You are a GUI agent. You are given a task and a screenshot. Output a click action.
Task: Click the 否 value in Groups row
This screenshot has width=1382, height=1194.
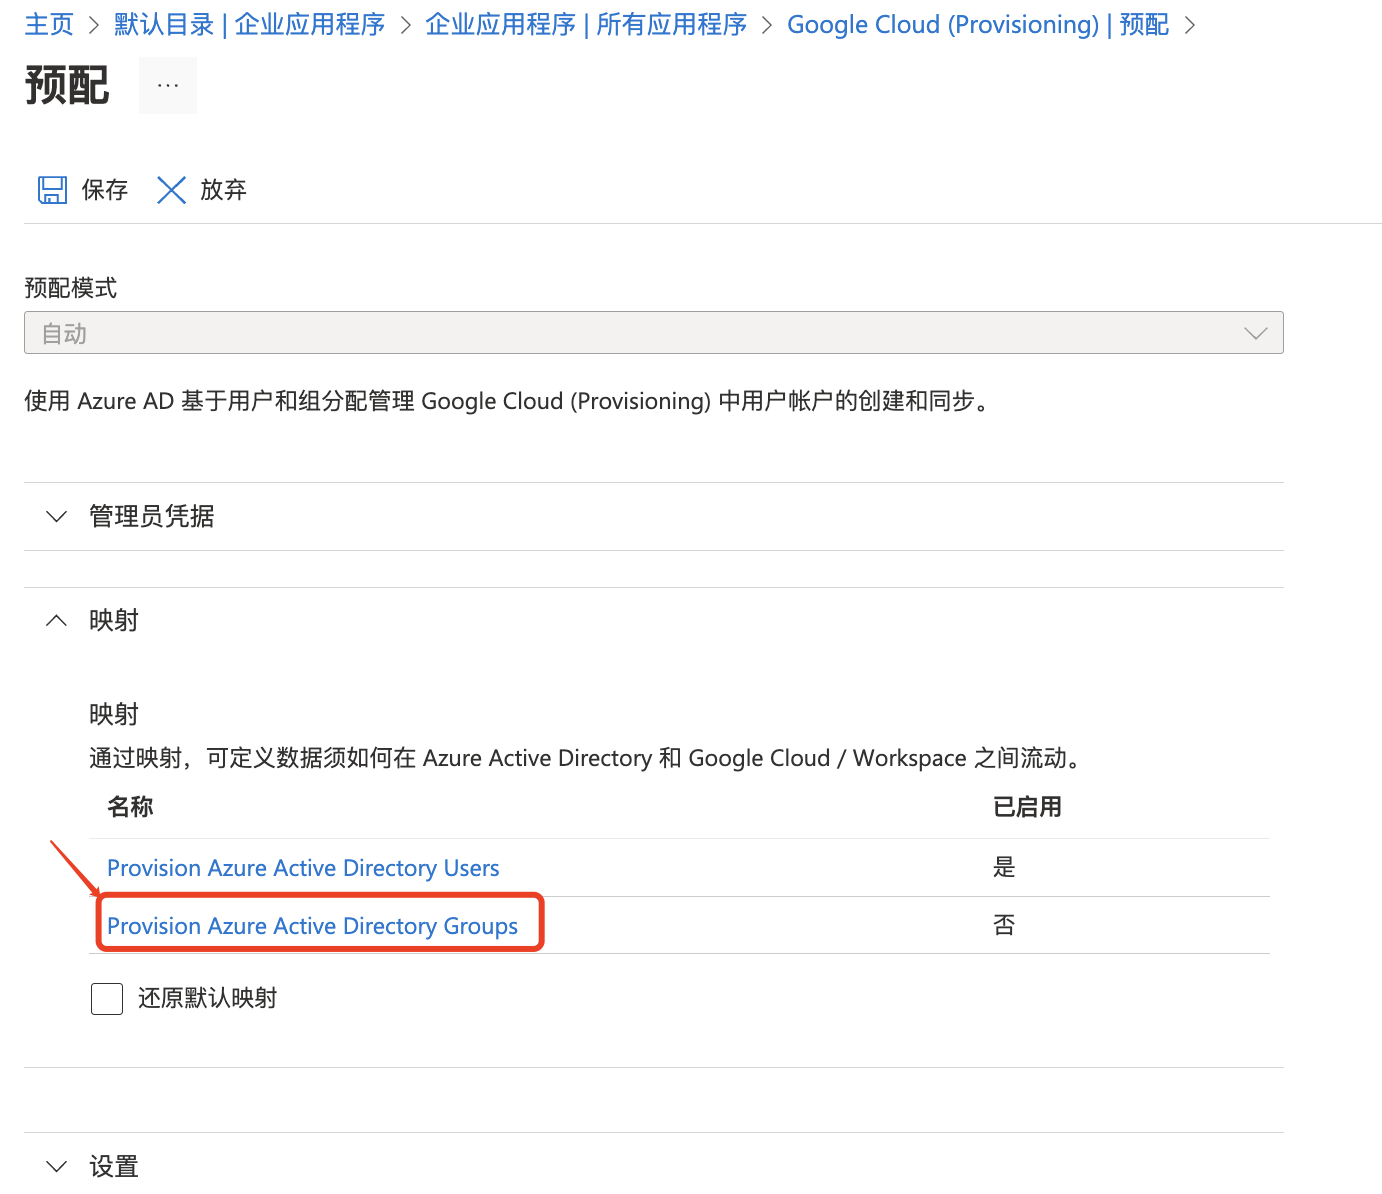point(1004,925)
